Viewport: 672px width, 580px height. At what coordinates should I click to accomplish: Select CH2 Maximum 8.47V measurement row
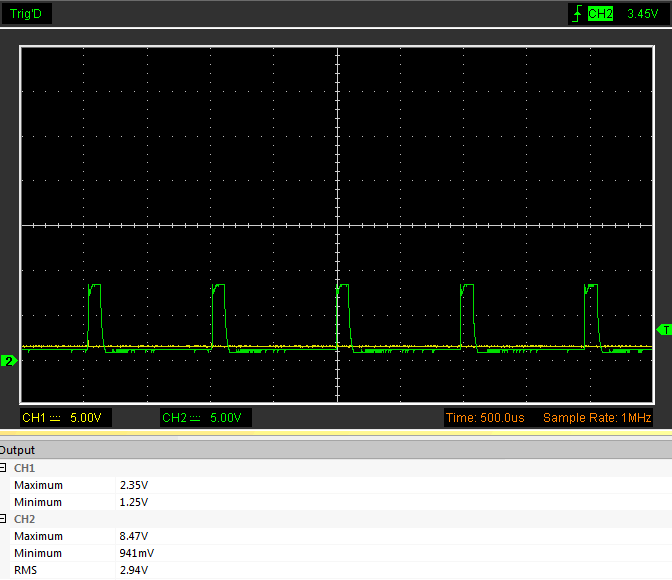pos(80,536)
